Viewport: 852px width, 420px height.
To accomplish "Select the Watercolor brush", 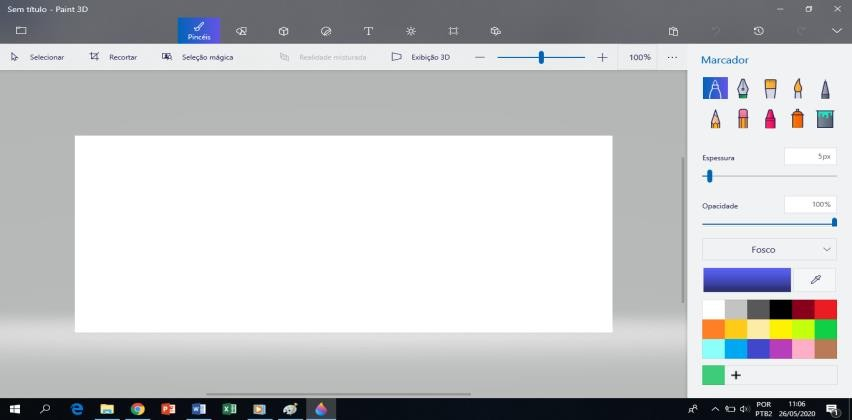I will pyautogui.click(x=797, y=89).
